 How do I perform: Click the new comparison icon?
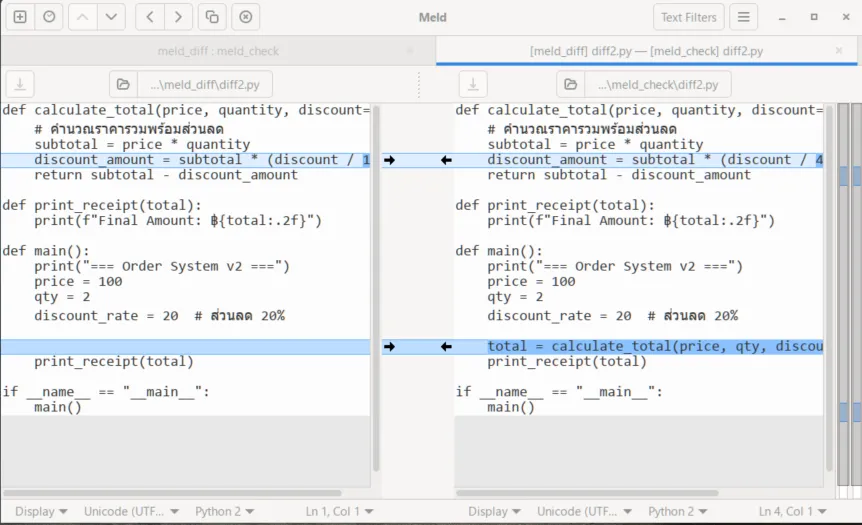[x=20, y=17]
